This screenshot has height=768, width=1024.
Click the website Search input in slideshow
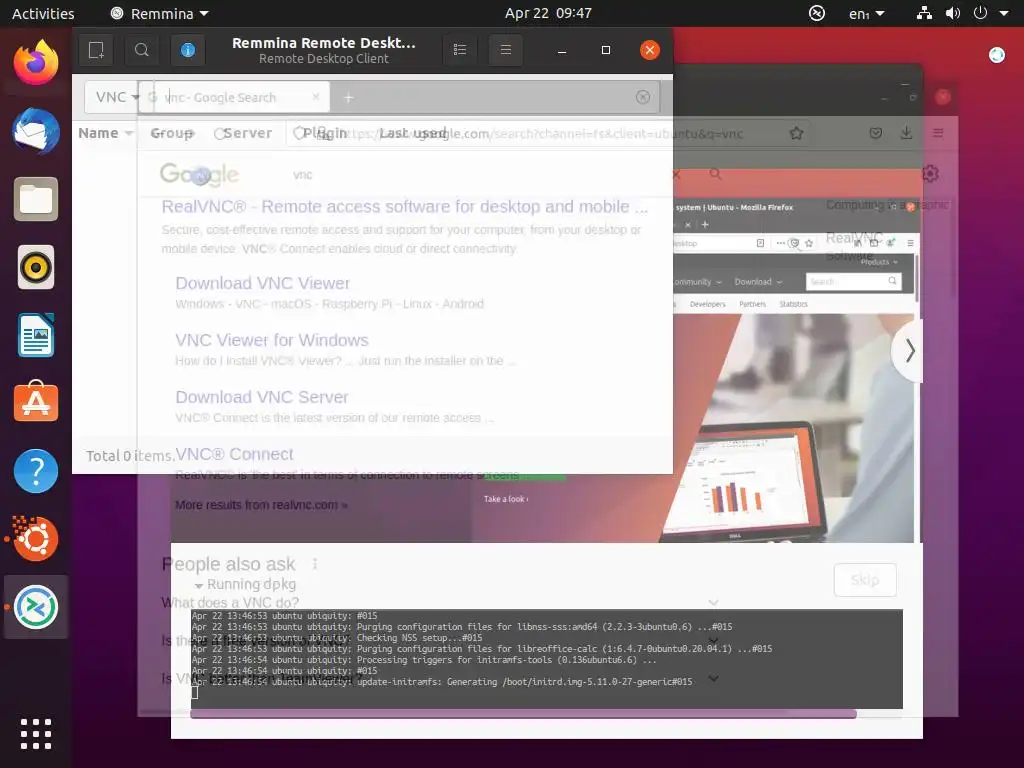[854, 281]
